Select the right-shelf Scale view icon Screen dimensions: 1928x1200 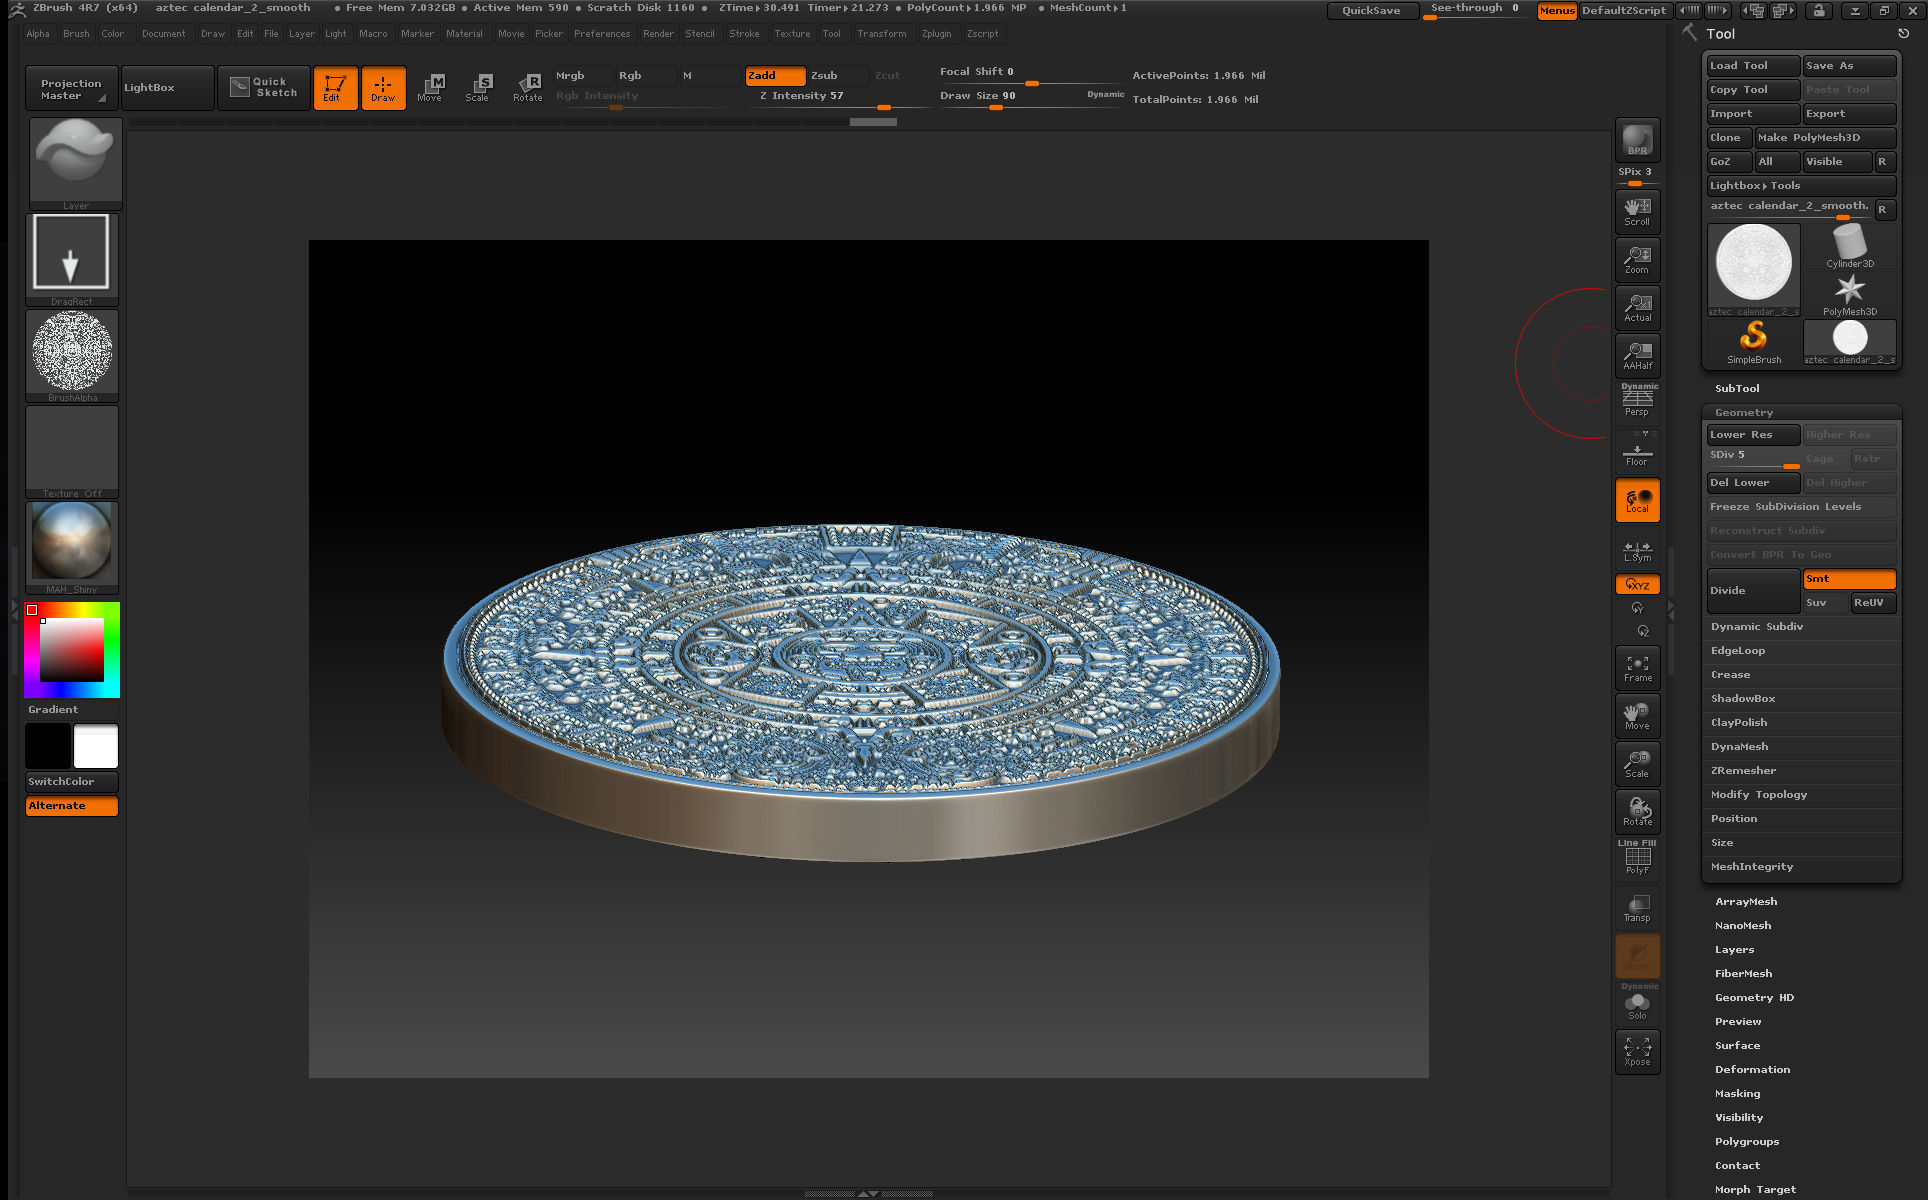click(1637, 764)
